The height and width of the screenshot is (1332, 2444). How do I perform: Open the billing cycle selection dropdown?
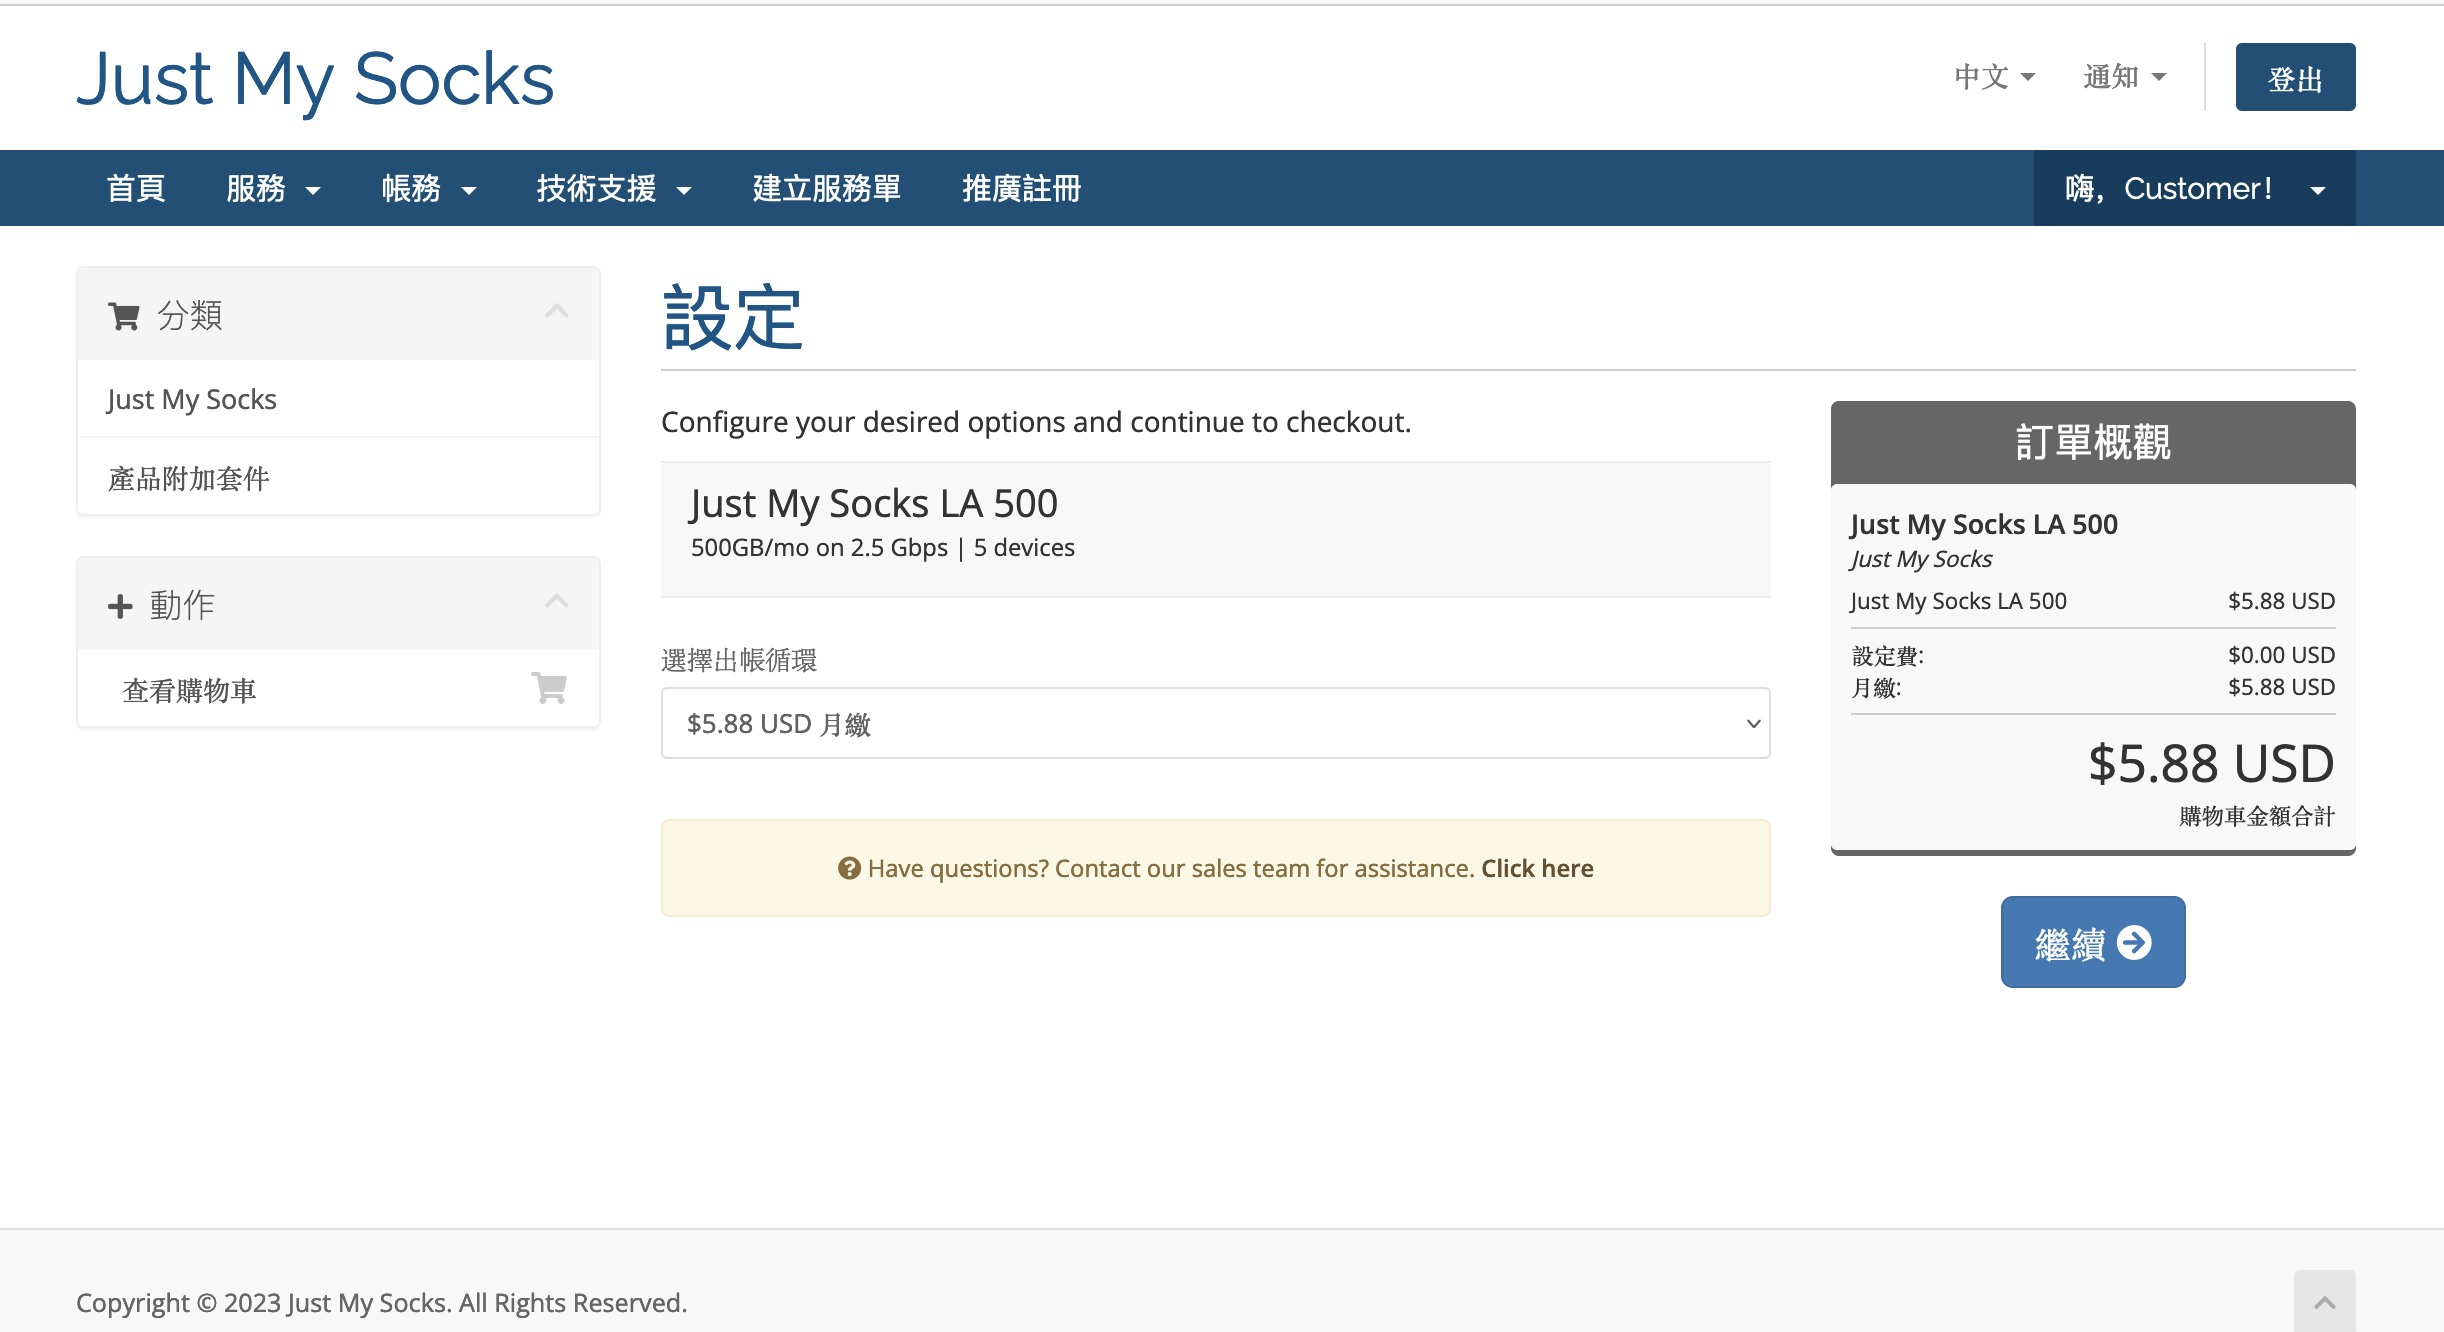1214,723
